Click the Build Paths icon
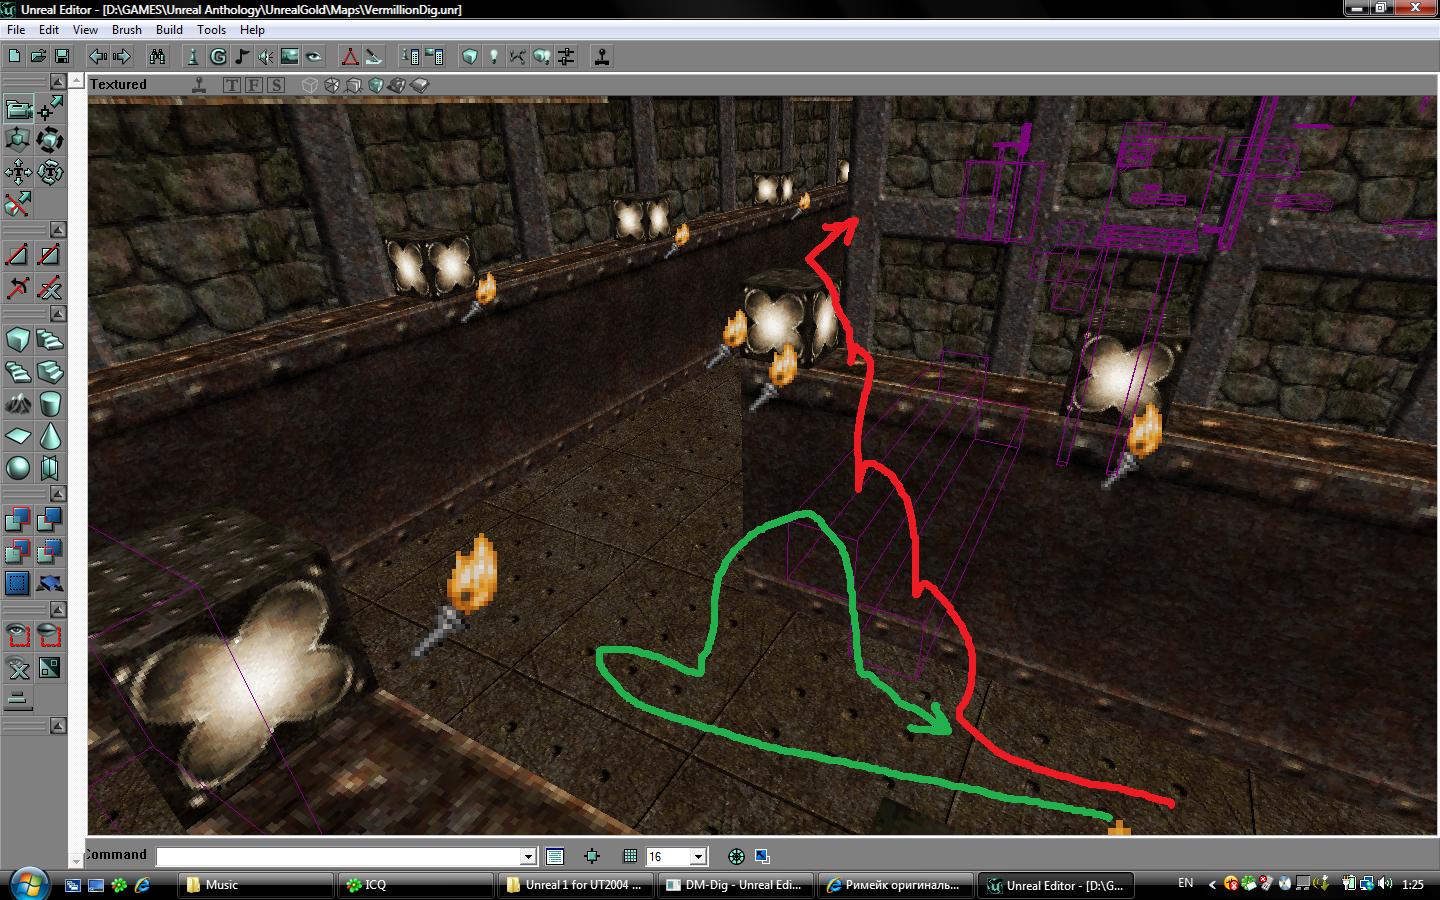 click(x=518, y=57)
